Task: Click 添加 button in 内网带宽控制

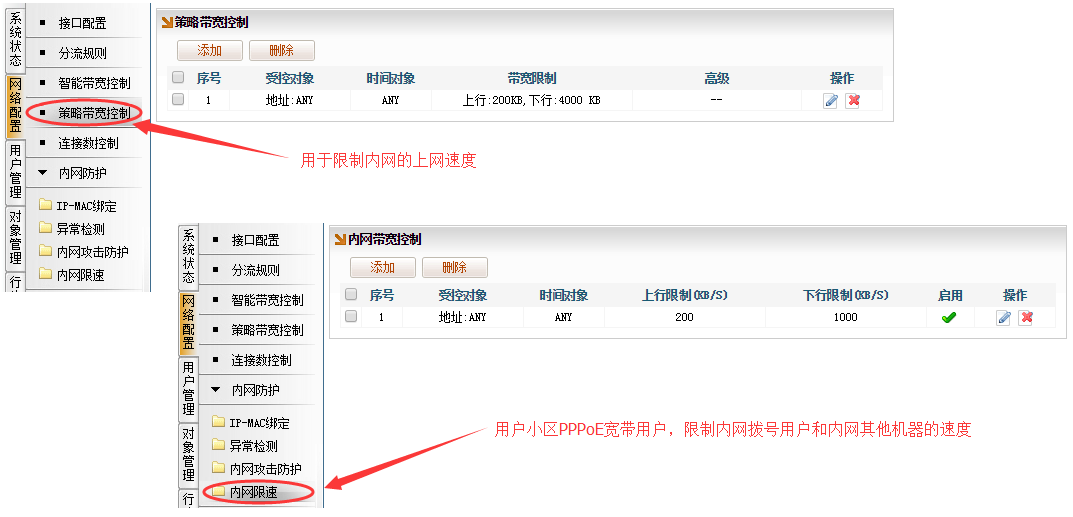Action: (383, 267)
